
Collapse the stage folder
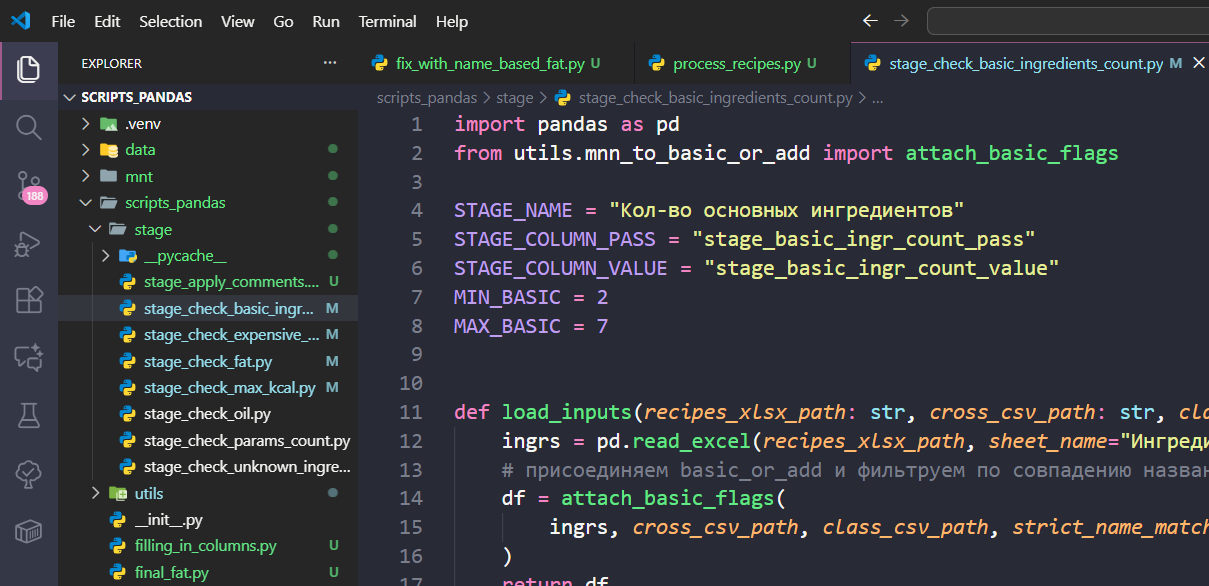tap(96, 229)
